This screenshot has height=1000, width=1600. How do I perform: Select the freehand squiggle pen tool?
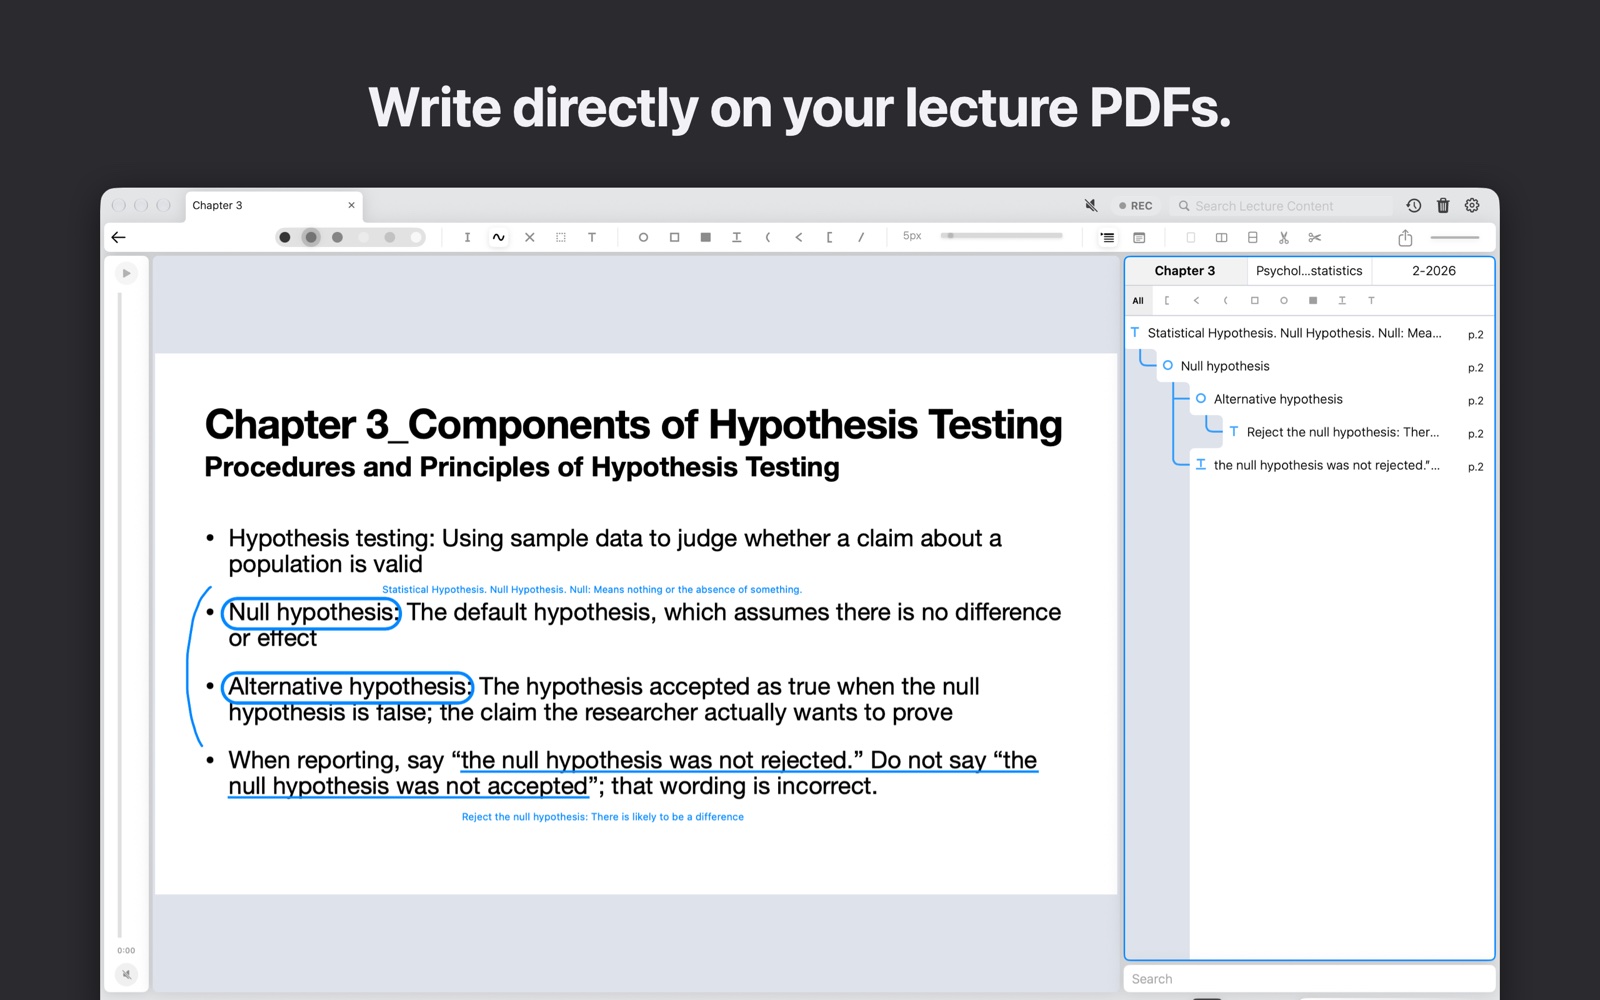pyautogui.click(x=498, y=237)
